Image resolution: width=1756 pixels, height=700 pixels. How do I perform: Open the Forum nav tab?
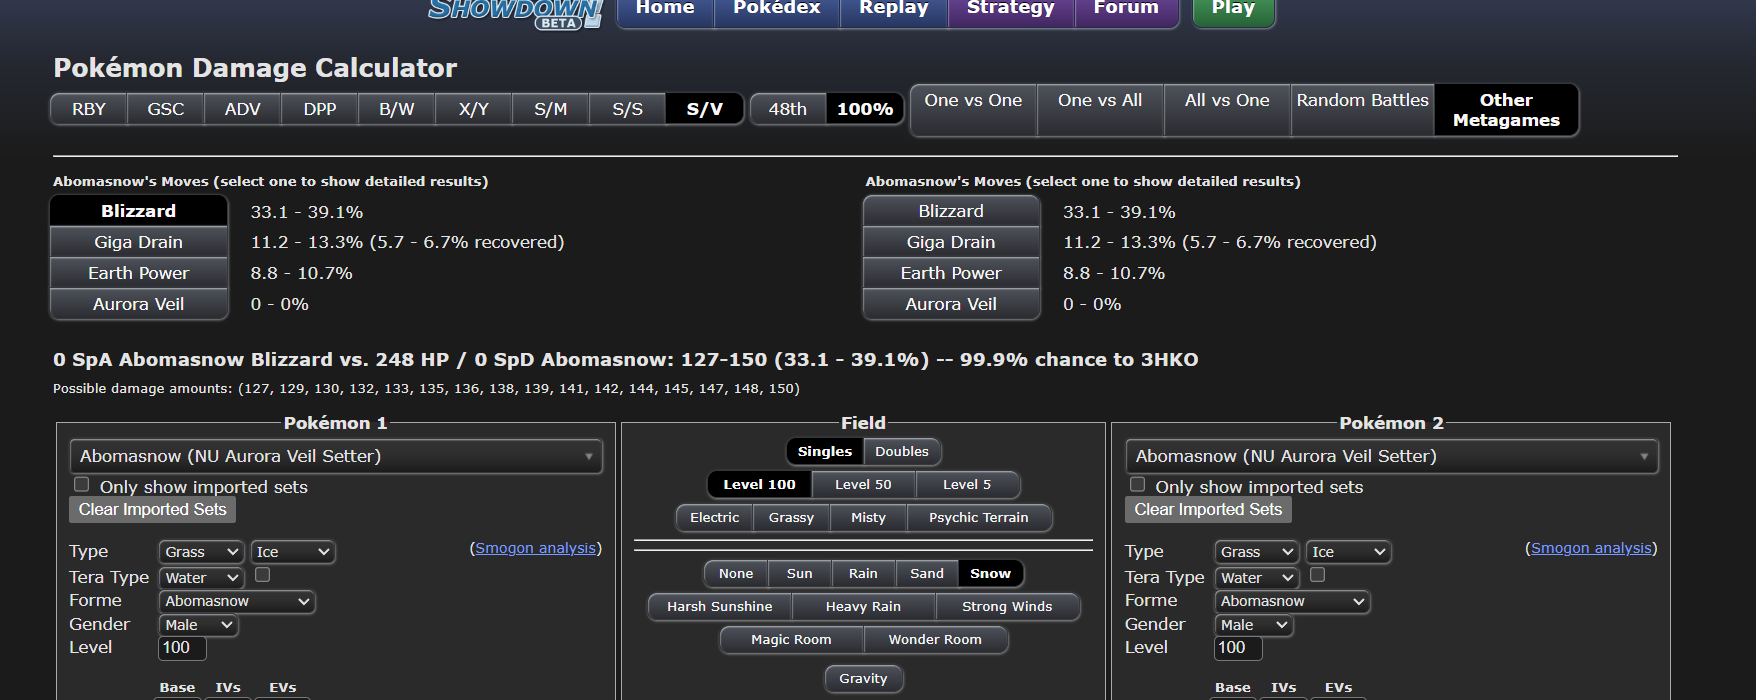tap(1126, 11)
